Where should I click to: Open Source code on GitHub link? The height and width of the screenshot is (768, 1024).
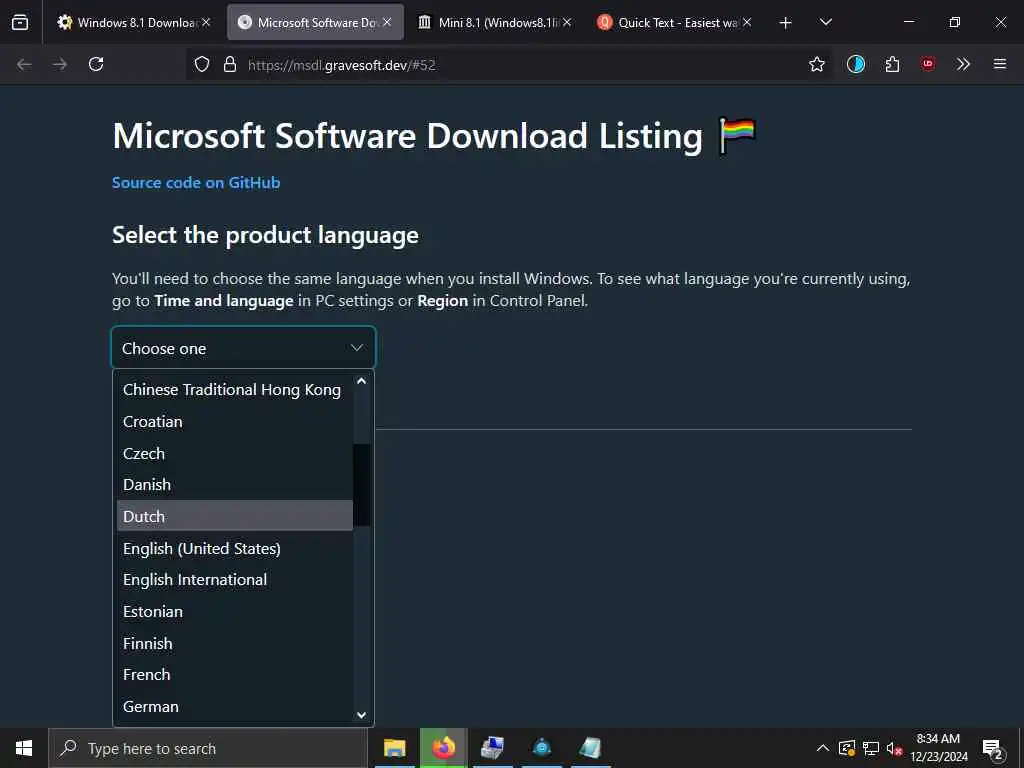click(196, 183)
